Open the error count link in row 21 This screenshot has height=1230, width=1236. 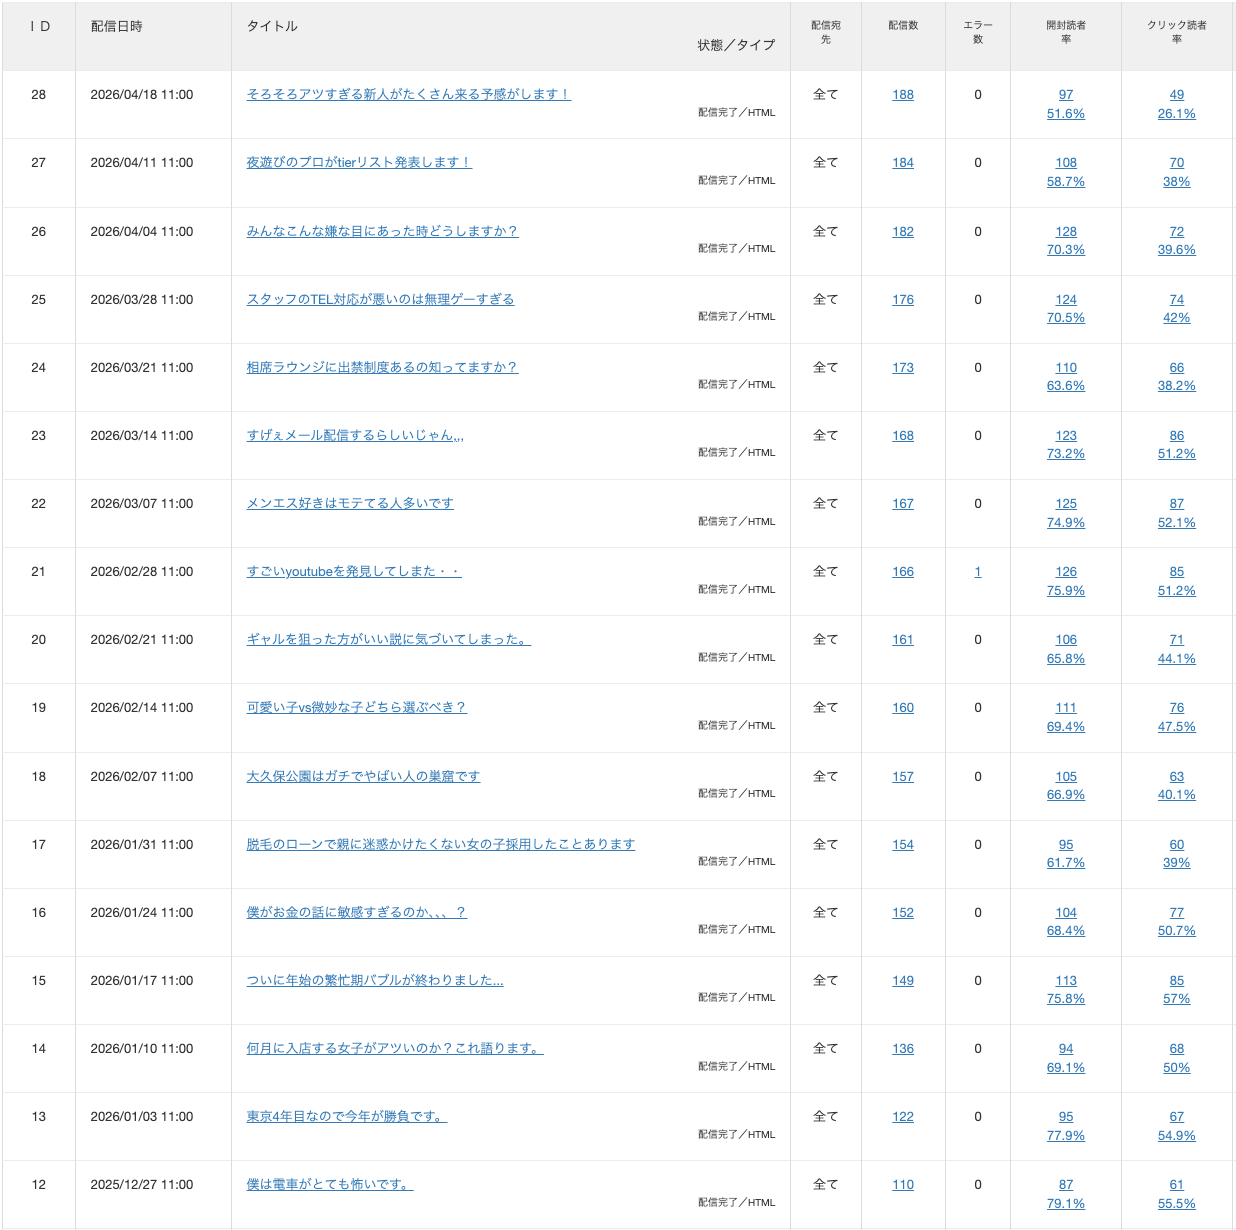977,572
